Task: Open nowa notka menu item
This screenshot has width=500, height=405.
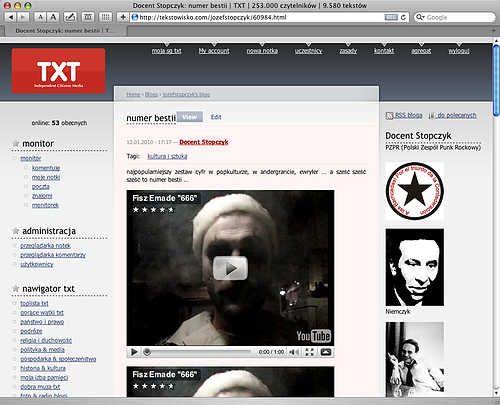Action: tap(262, 51)
